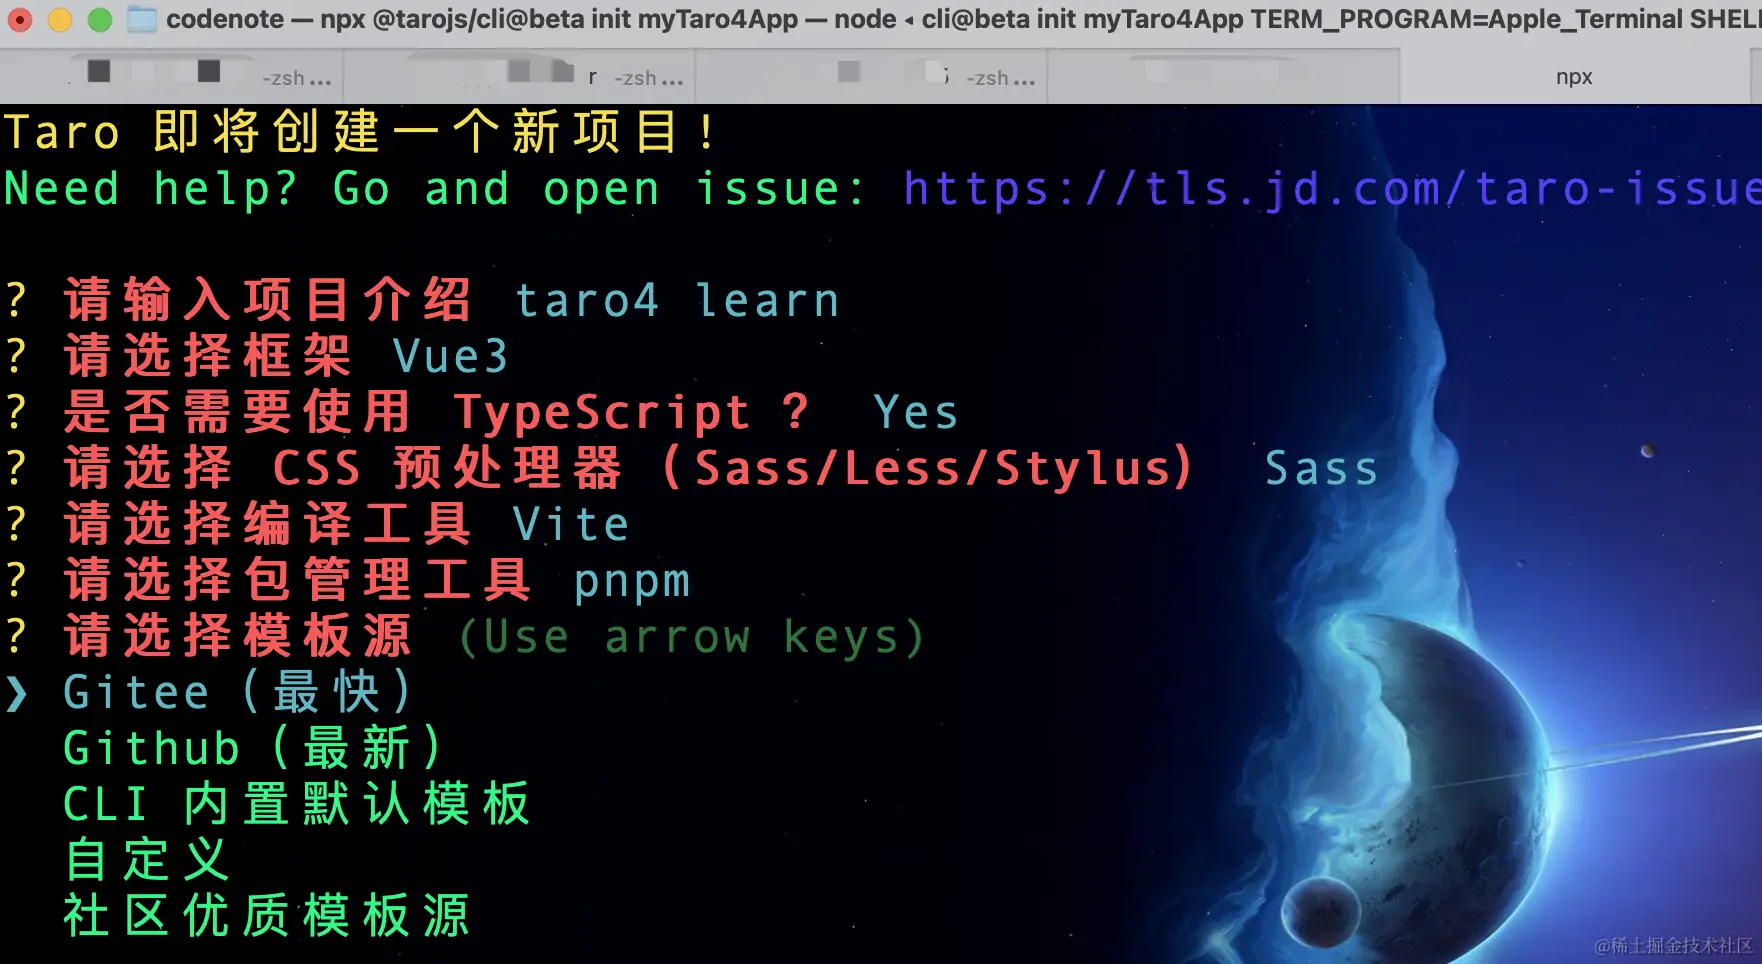The height and width of the screenshot is (964, 1762).
Task: Click the yellow minimize window button
Action: (60, 19)
